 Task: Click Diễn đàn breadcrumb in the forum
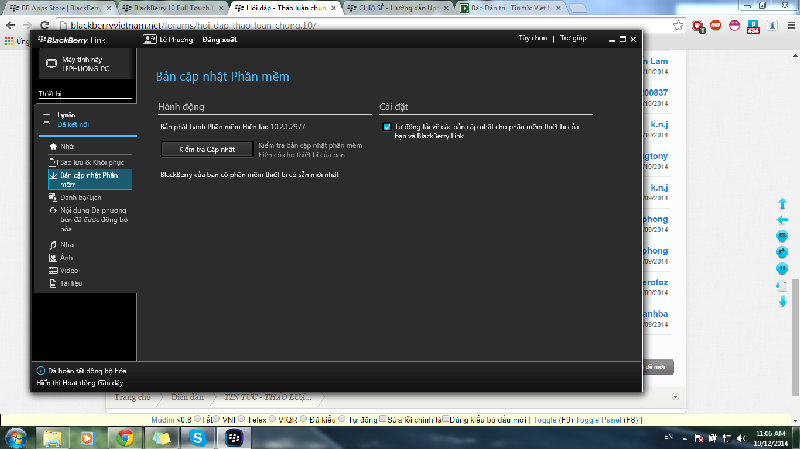(187, 397)
